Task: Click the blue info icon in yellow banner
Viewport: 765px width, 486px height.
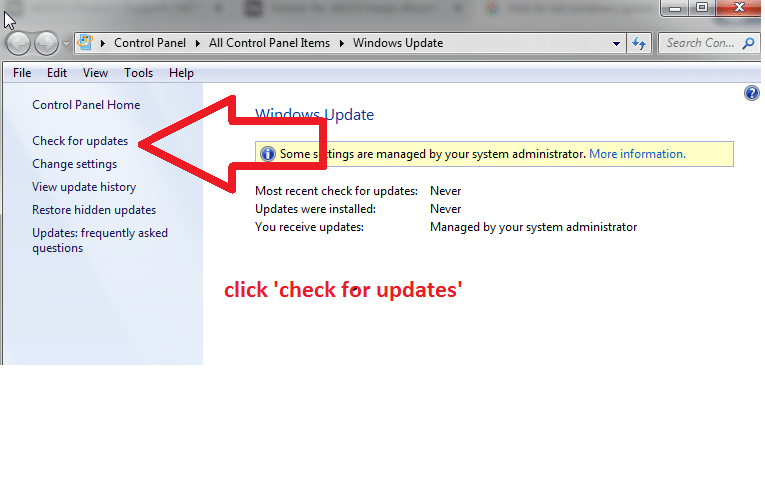Action: pos(267,154)
